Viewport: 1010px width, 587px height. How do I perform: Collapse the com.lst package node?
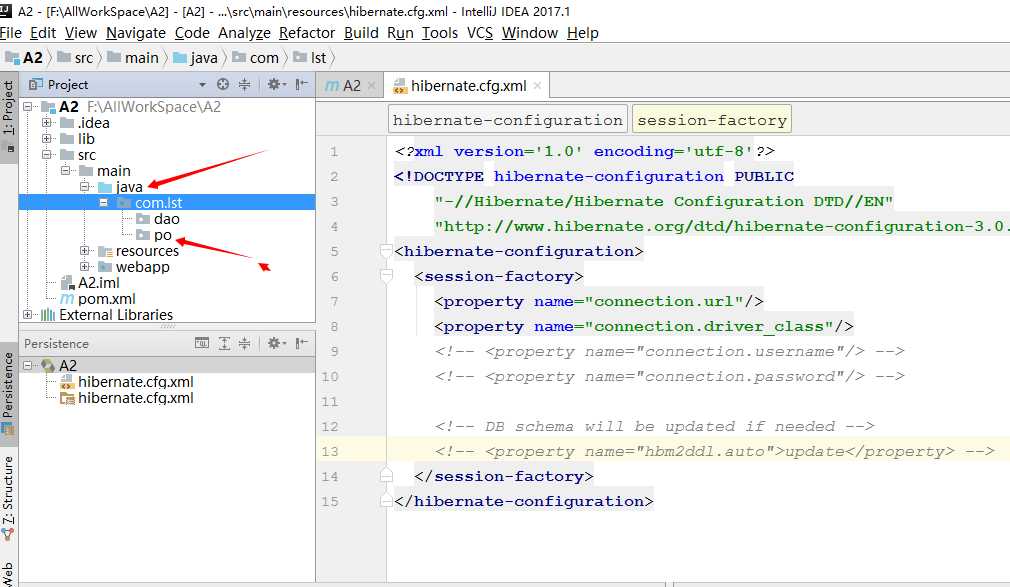click(x=103, y=202)
